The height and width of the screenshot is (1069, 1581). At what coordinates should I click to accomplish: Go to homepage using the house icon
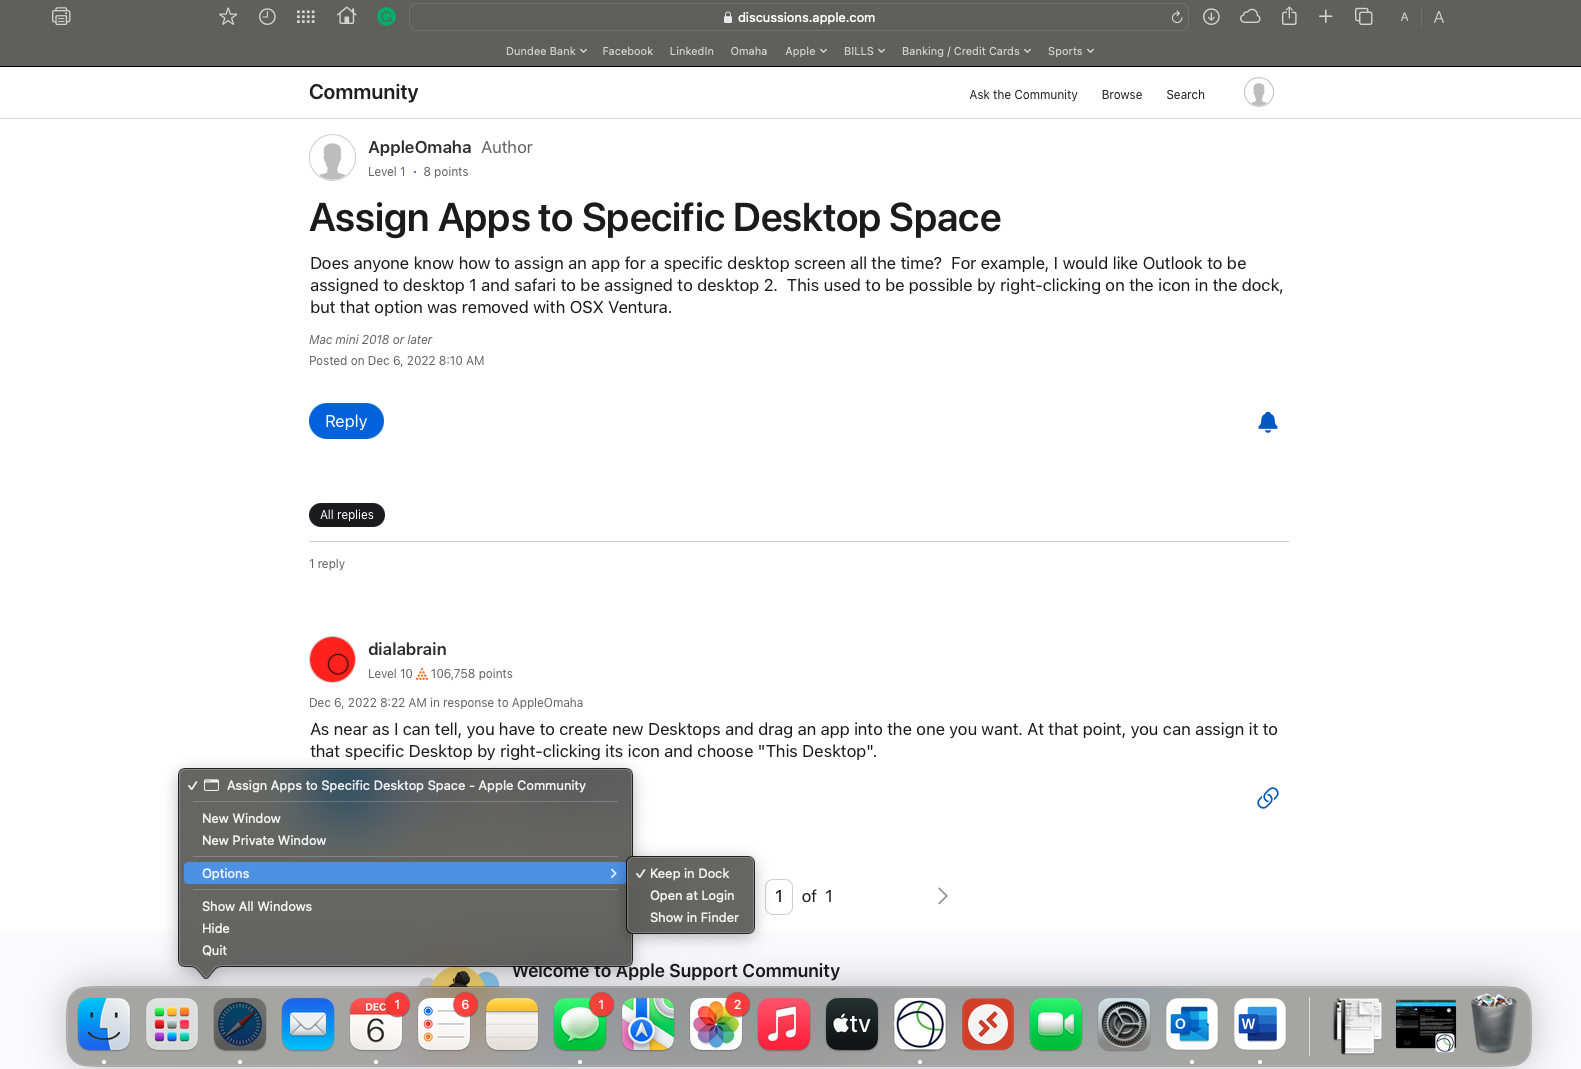347,16
